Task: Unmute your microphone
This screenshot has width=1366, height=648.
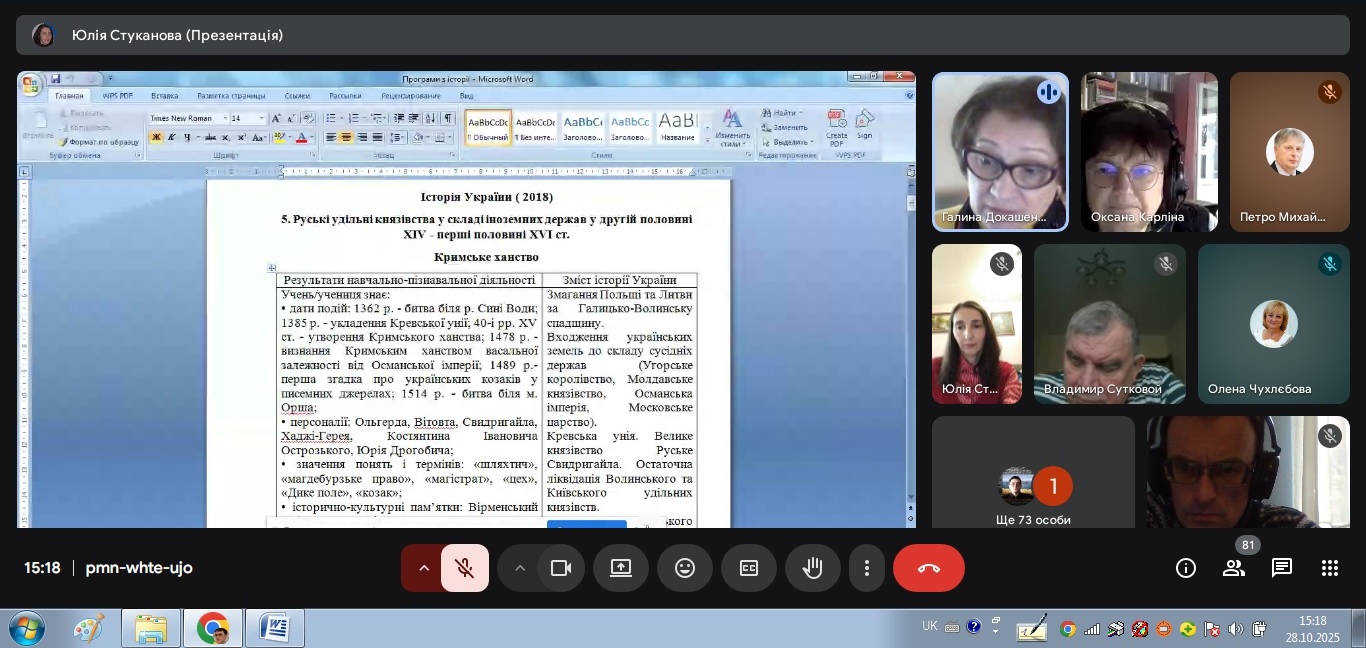Action: tap(465, 568)
